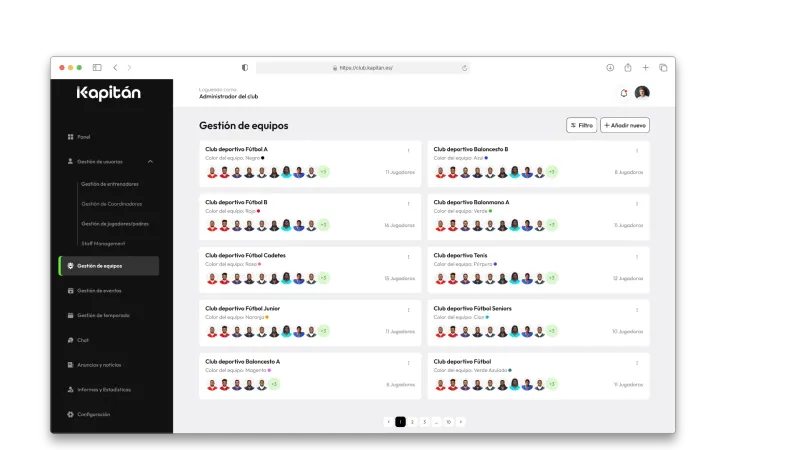The height and width of the screenshot is (450, 800).
Task: Show more players on Fútbol A (+3 badge)
Action: tap(323, 172)
